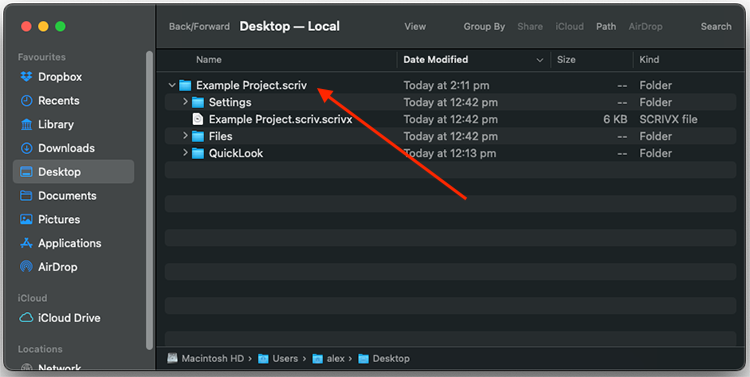Click Macintosh HD disk icon in path bar
750x377 pixels.
172,358
